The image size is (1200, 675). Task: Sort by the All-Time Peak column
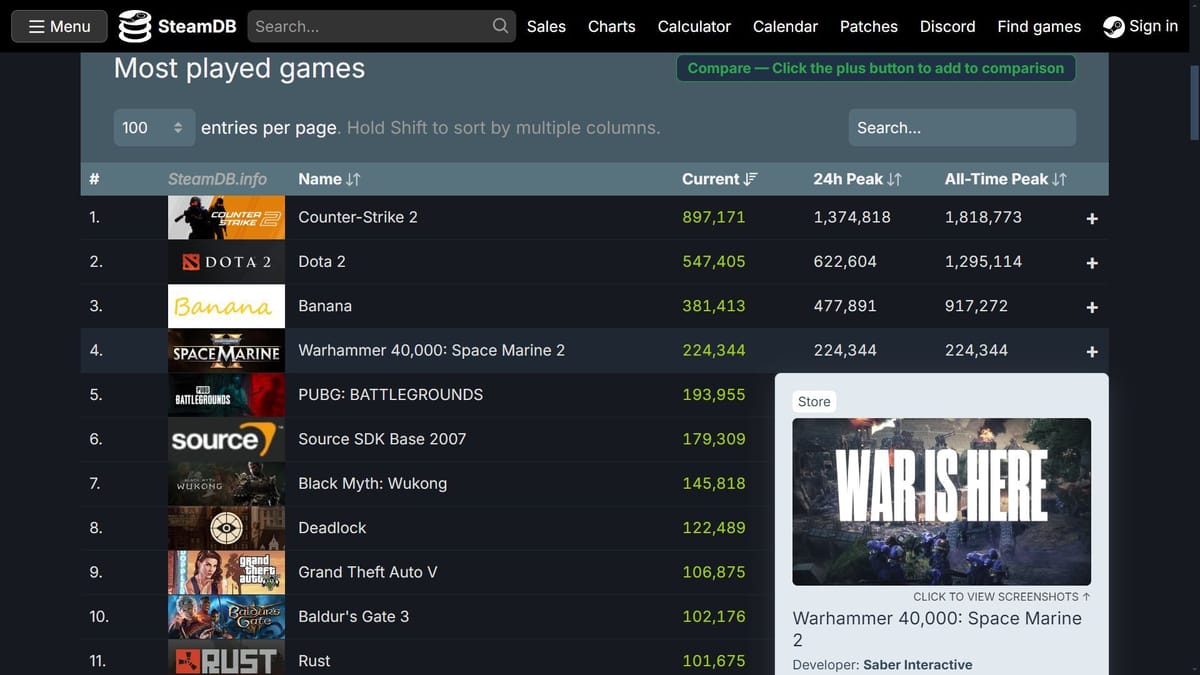[1006, 179]
